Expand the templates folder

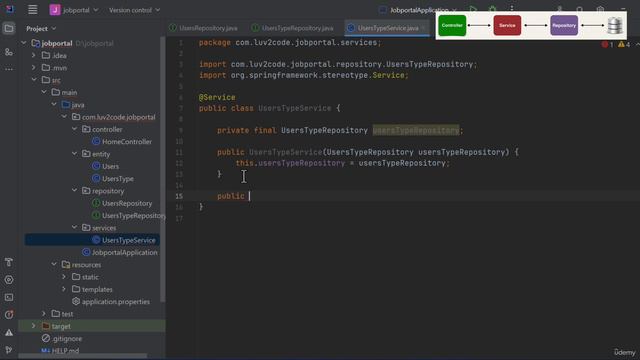64,289
